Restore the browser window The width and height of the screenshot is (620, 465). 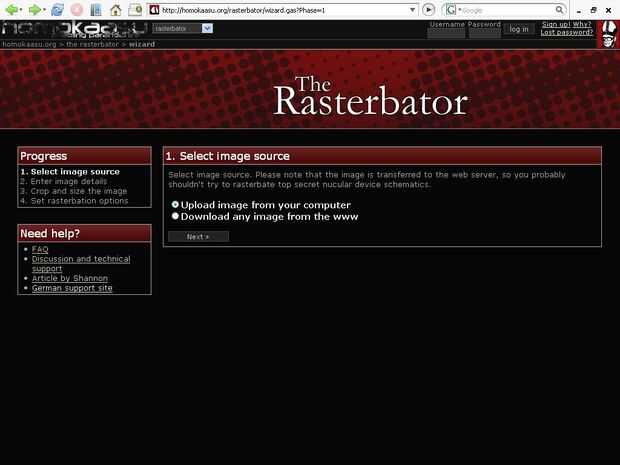594,10
